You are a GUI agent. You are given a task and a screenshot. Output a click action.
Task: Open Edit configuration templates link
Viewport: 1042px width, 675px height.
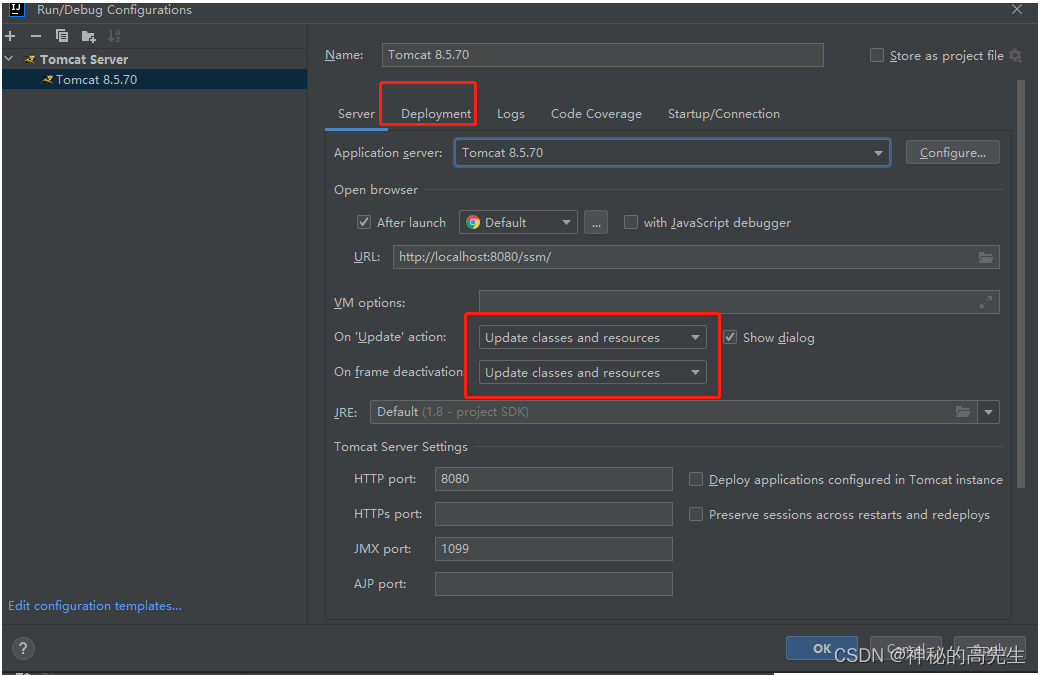pos(95,606)
